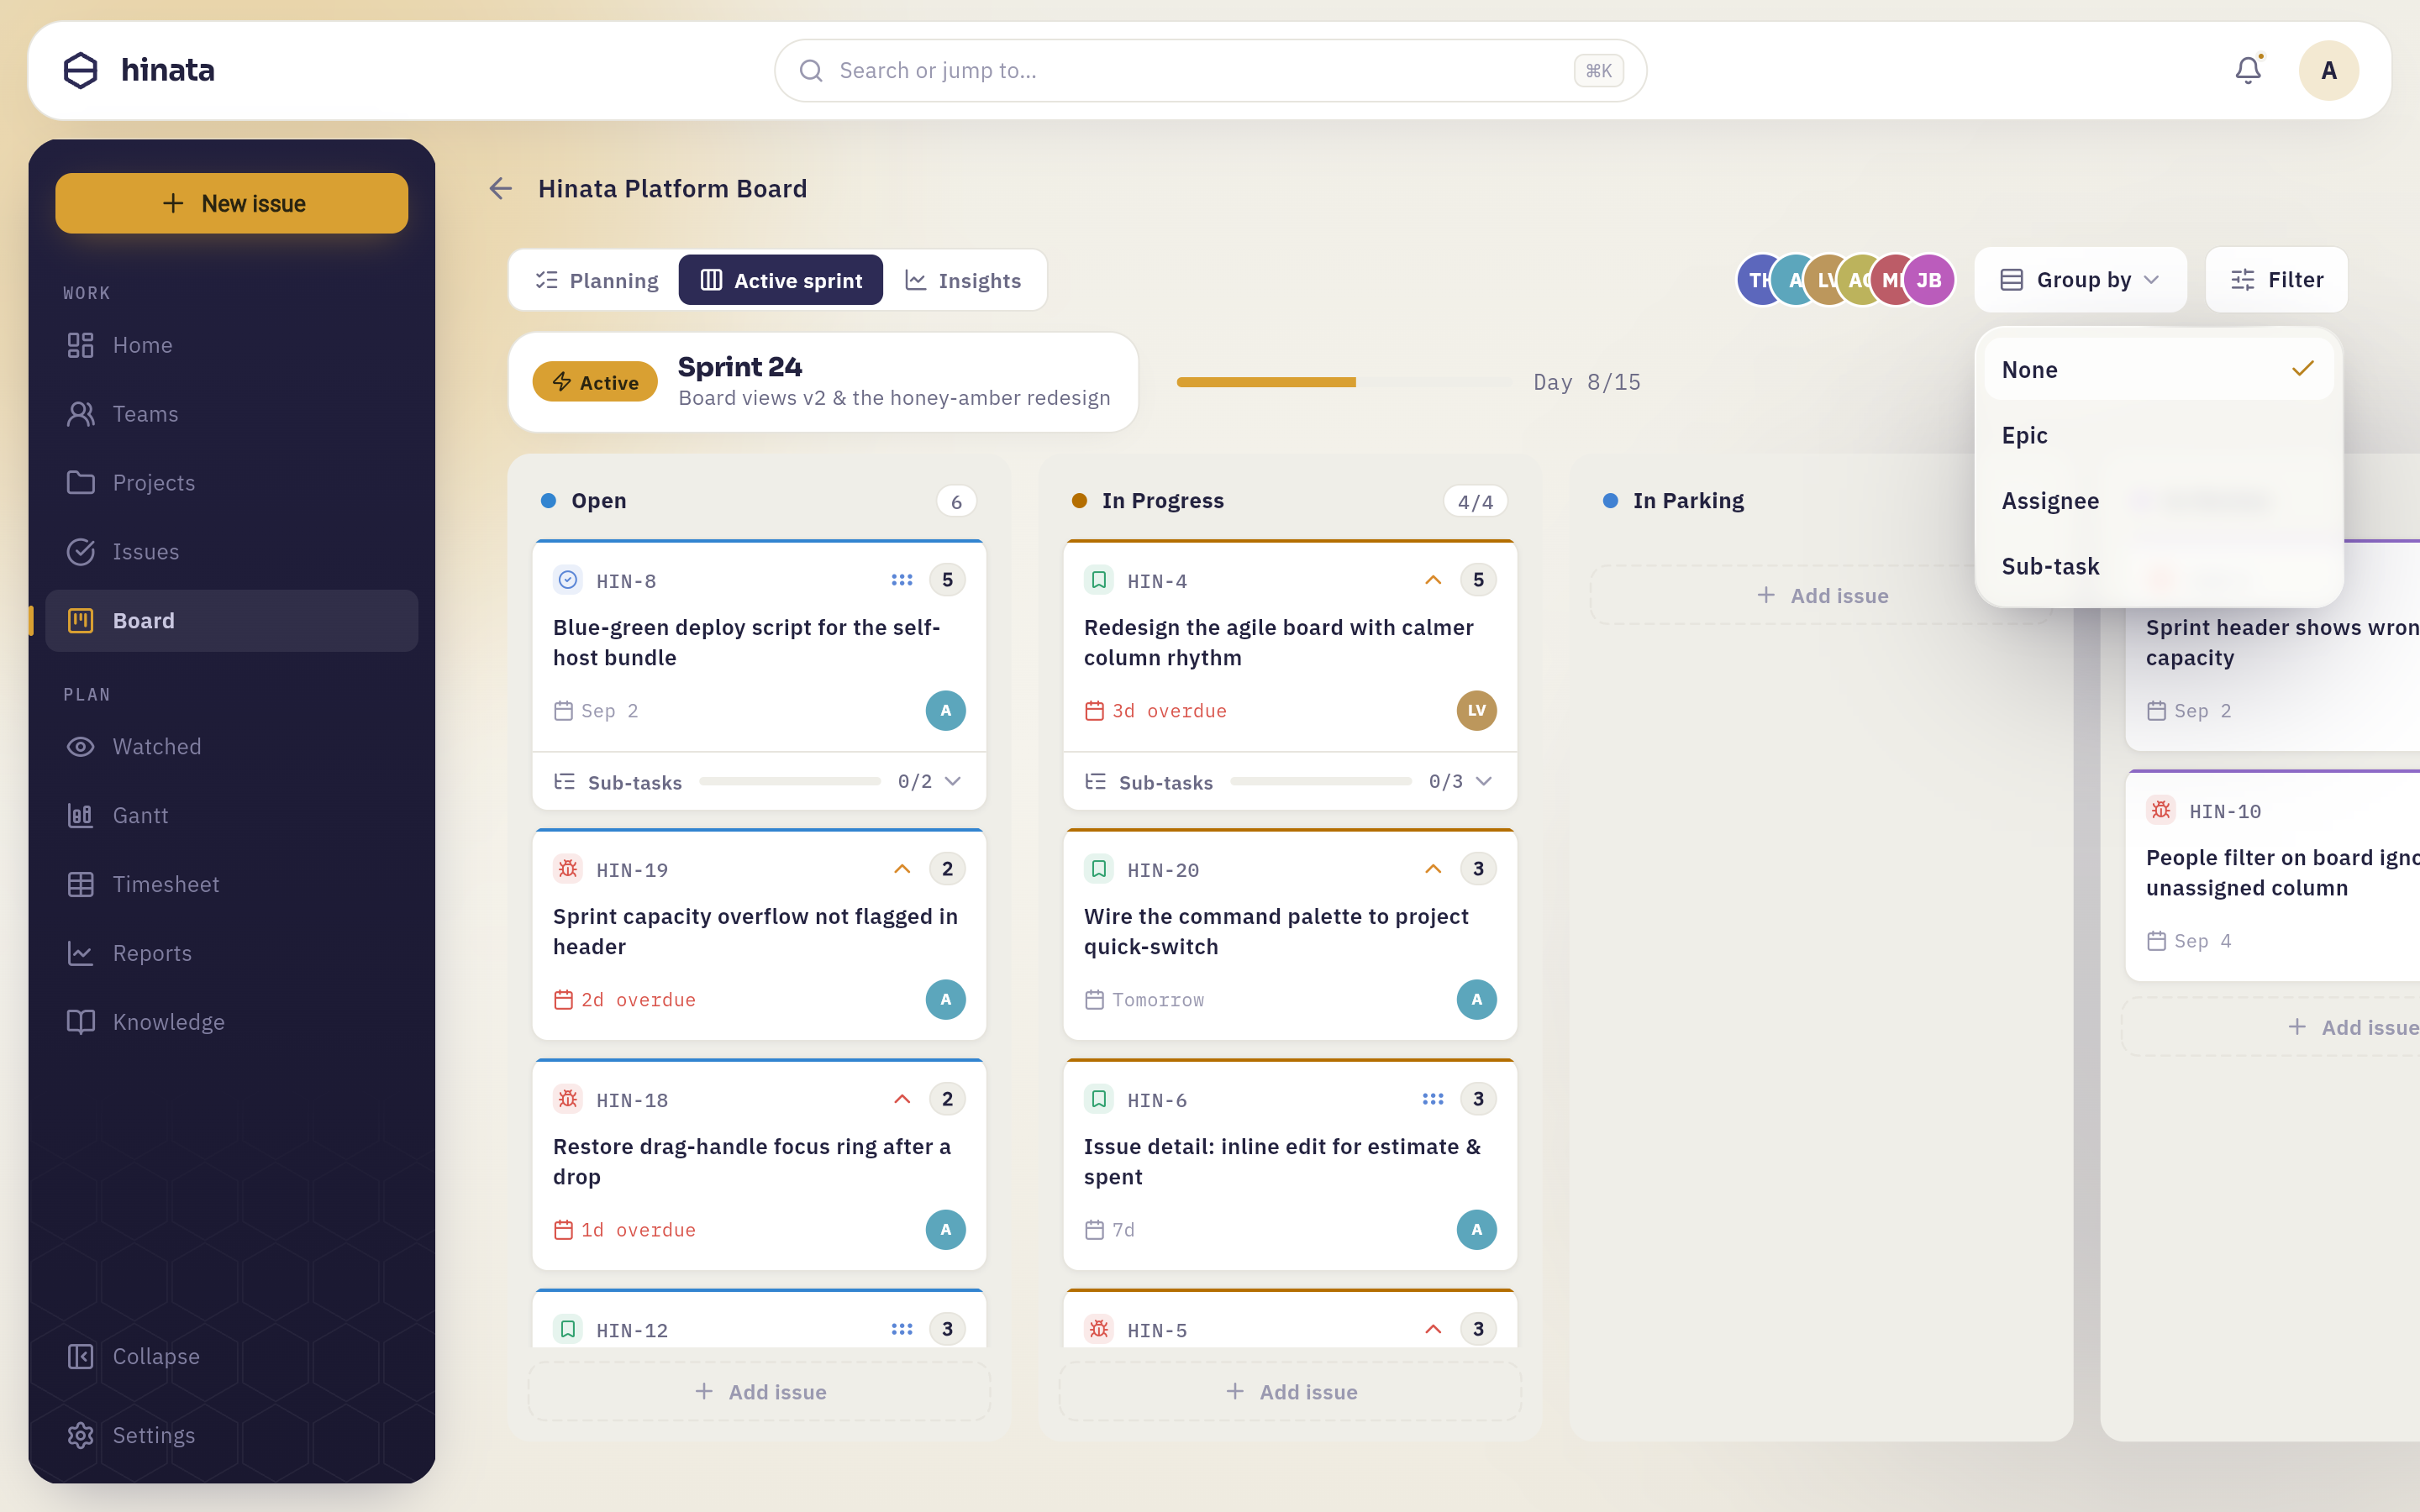2420x1512 pixels.
Task: Click the HIN-4 story bookmark icon
Action: (x=1099, y=580)
